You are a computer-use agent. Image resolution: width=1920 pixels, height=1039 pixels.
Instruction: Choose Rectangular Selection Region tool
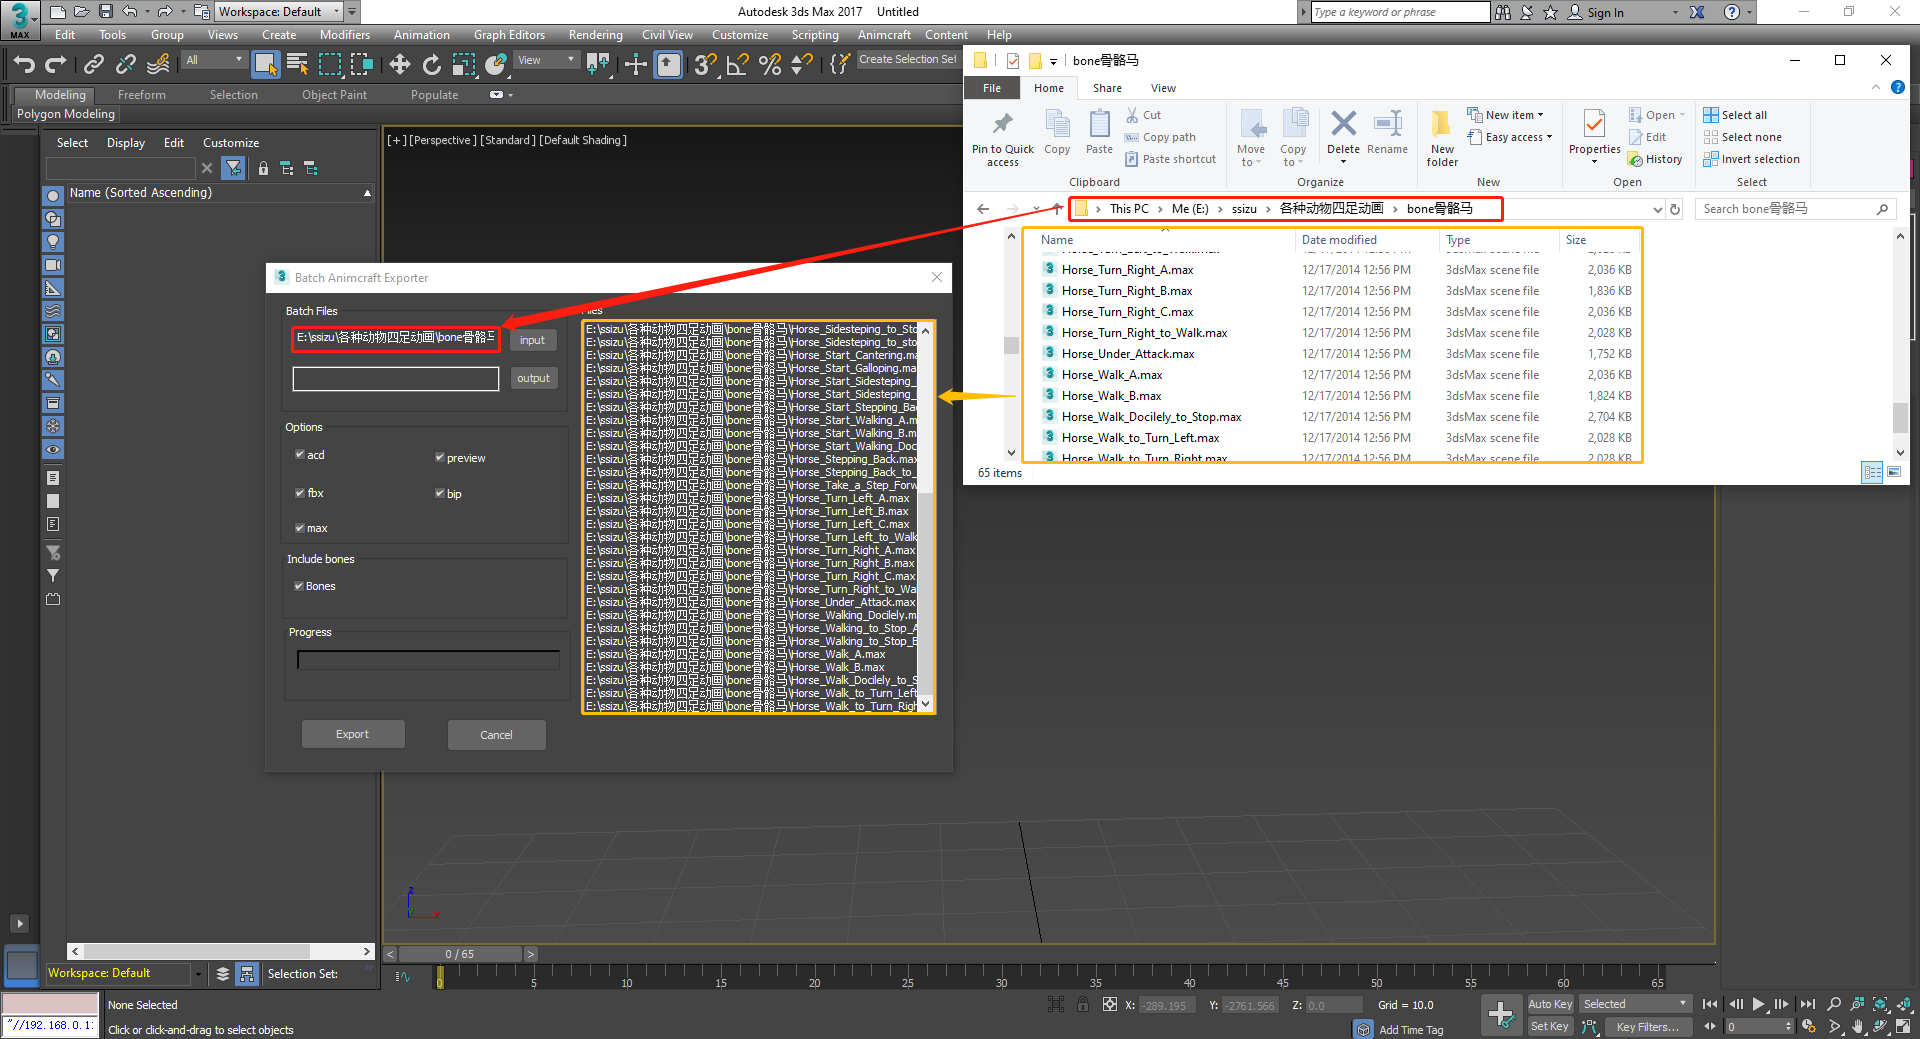pos(330,65)
